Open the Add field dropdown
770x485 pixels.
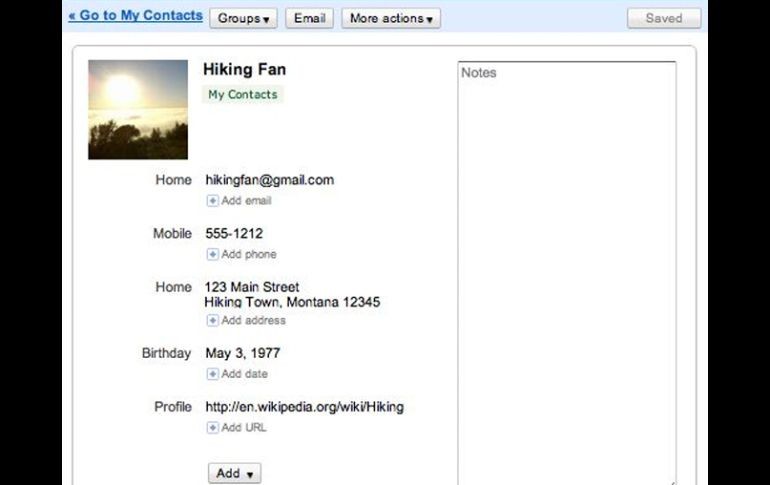pyautogui.click(x=234, y=473)
